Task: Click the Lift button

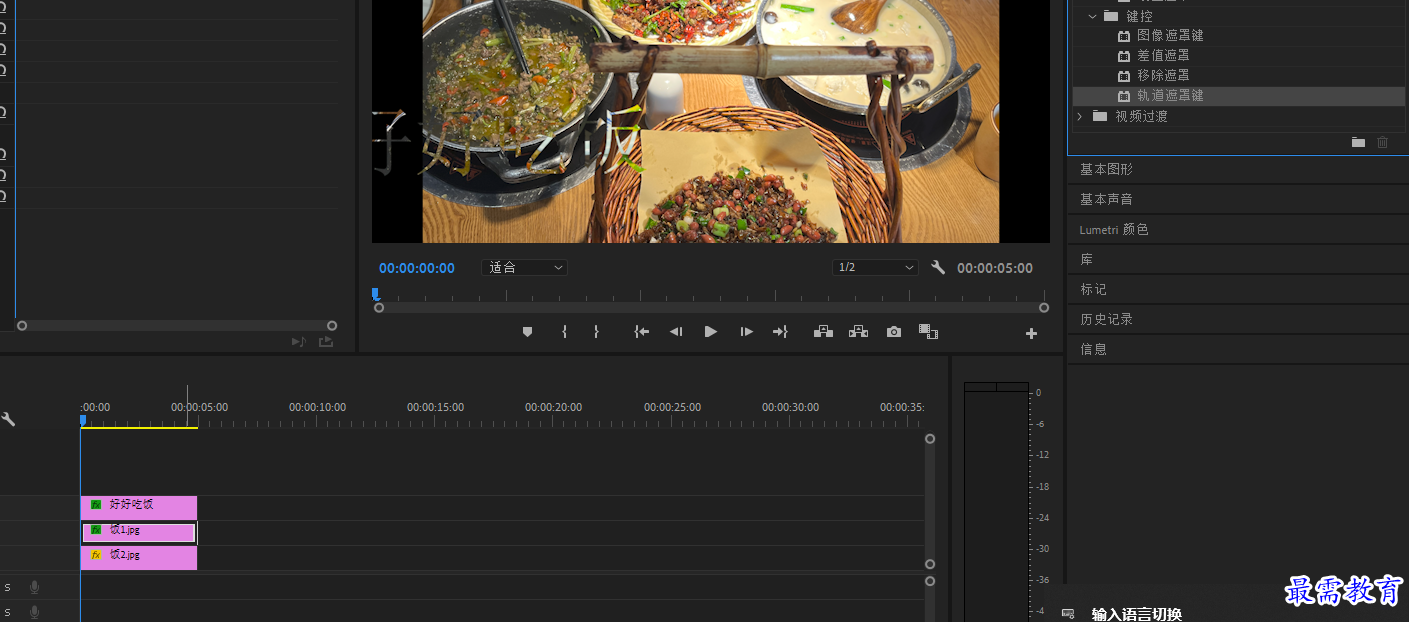Action: pyautogui.click(x=823, y=332)
